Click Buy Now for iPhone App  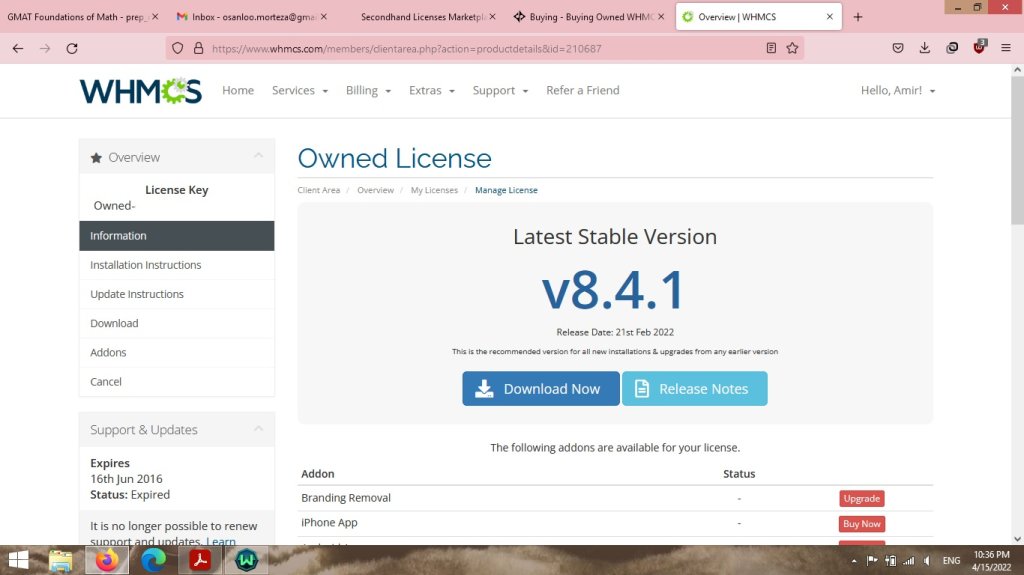click(861, 524)
